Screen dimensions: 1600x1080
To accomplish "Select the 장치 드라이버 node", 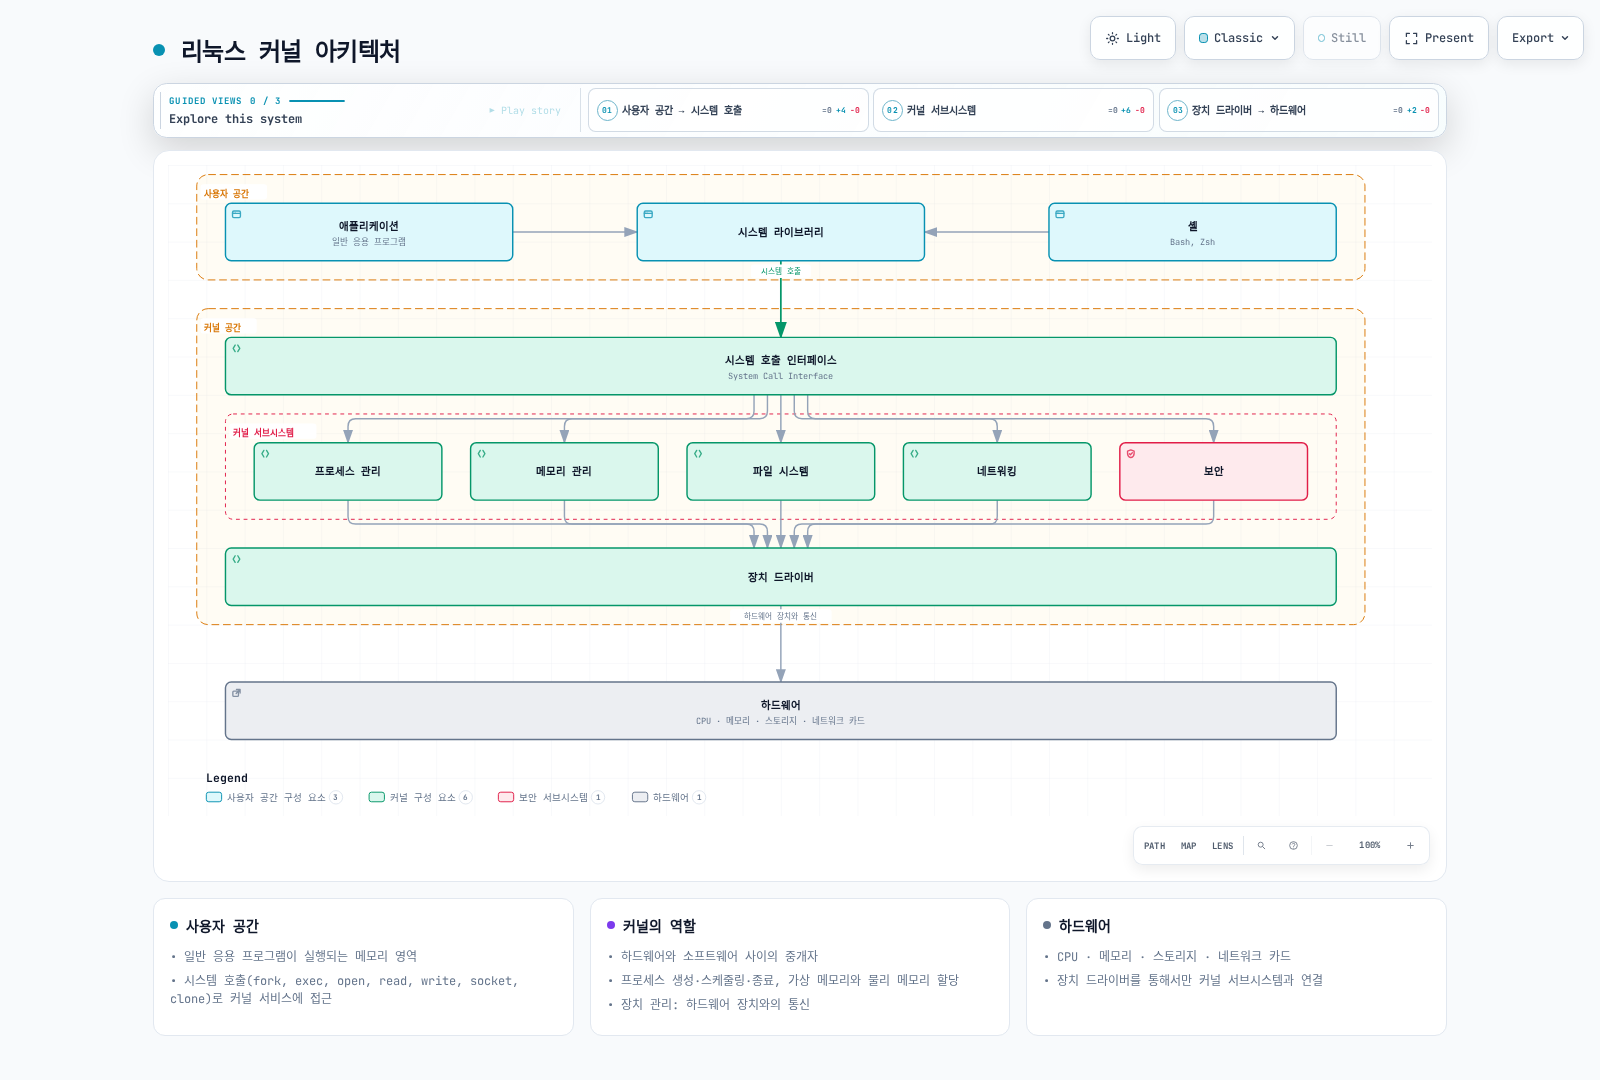I will click(781, 577).
